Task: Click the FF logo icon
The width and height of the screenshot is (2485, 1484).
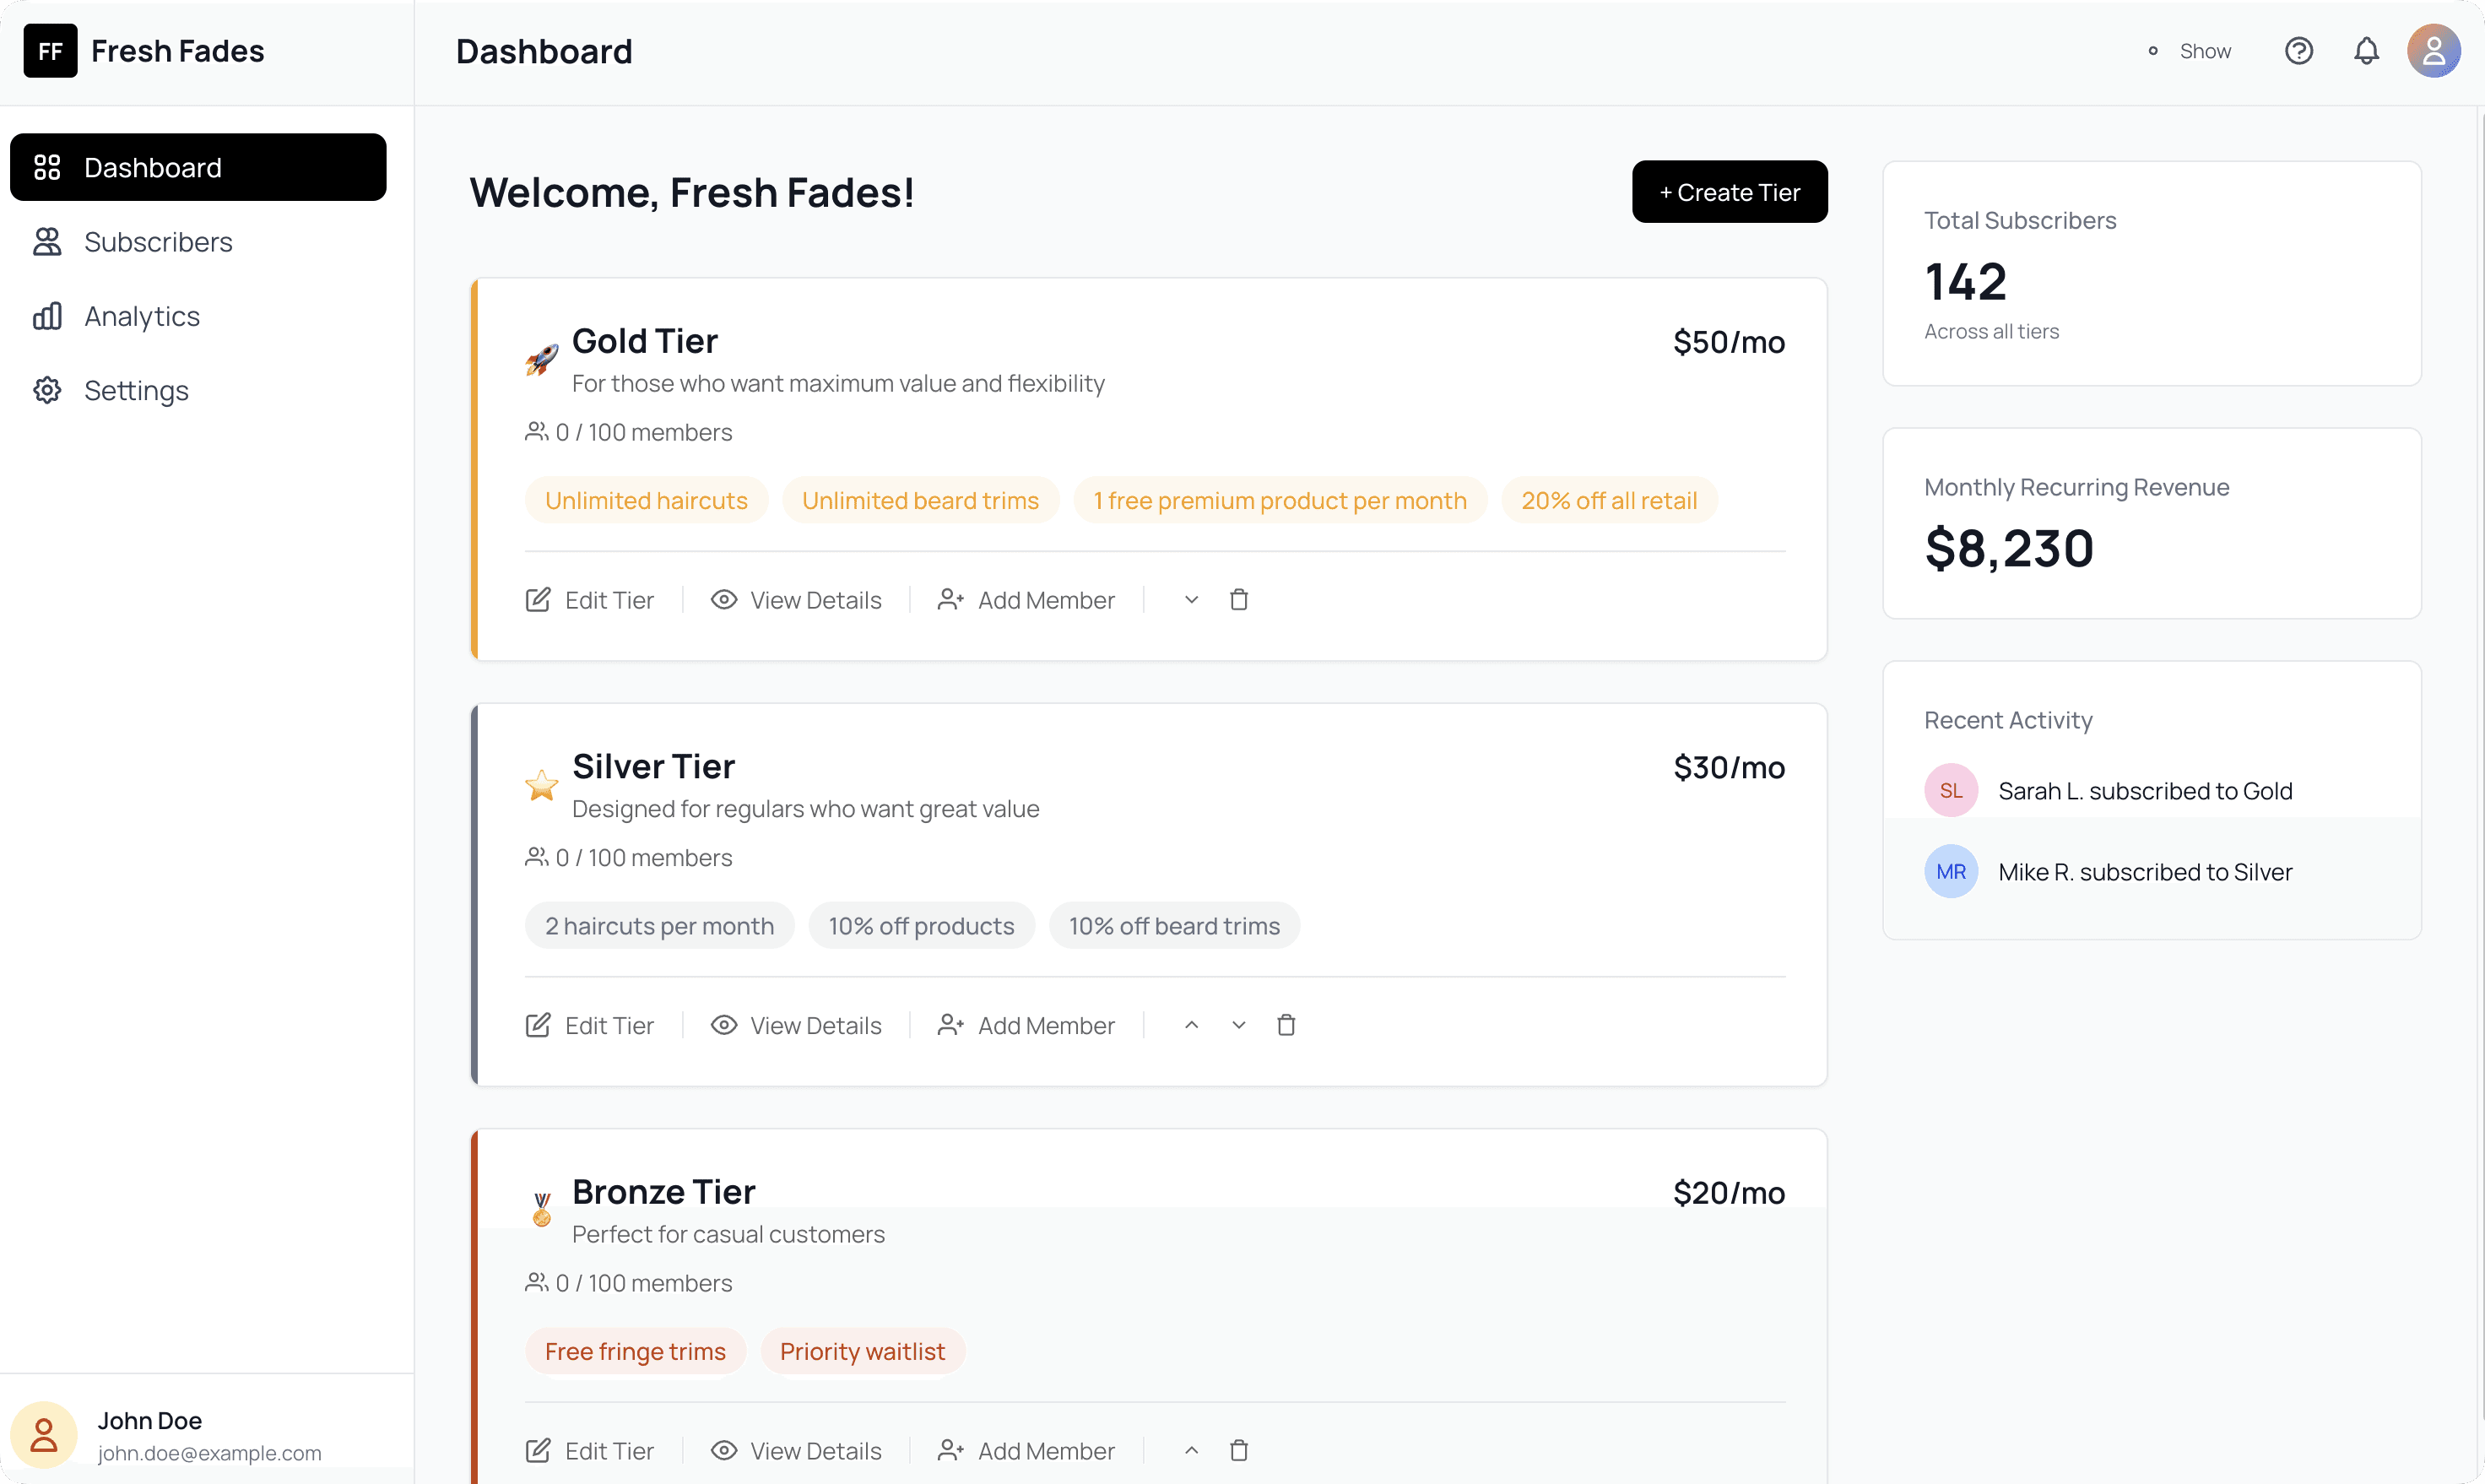Action: (x=50, y=51)
